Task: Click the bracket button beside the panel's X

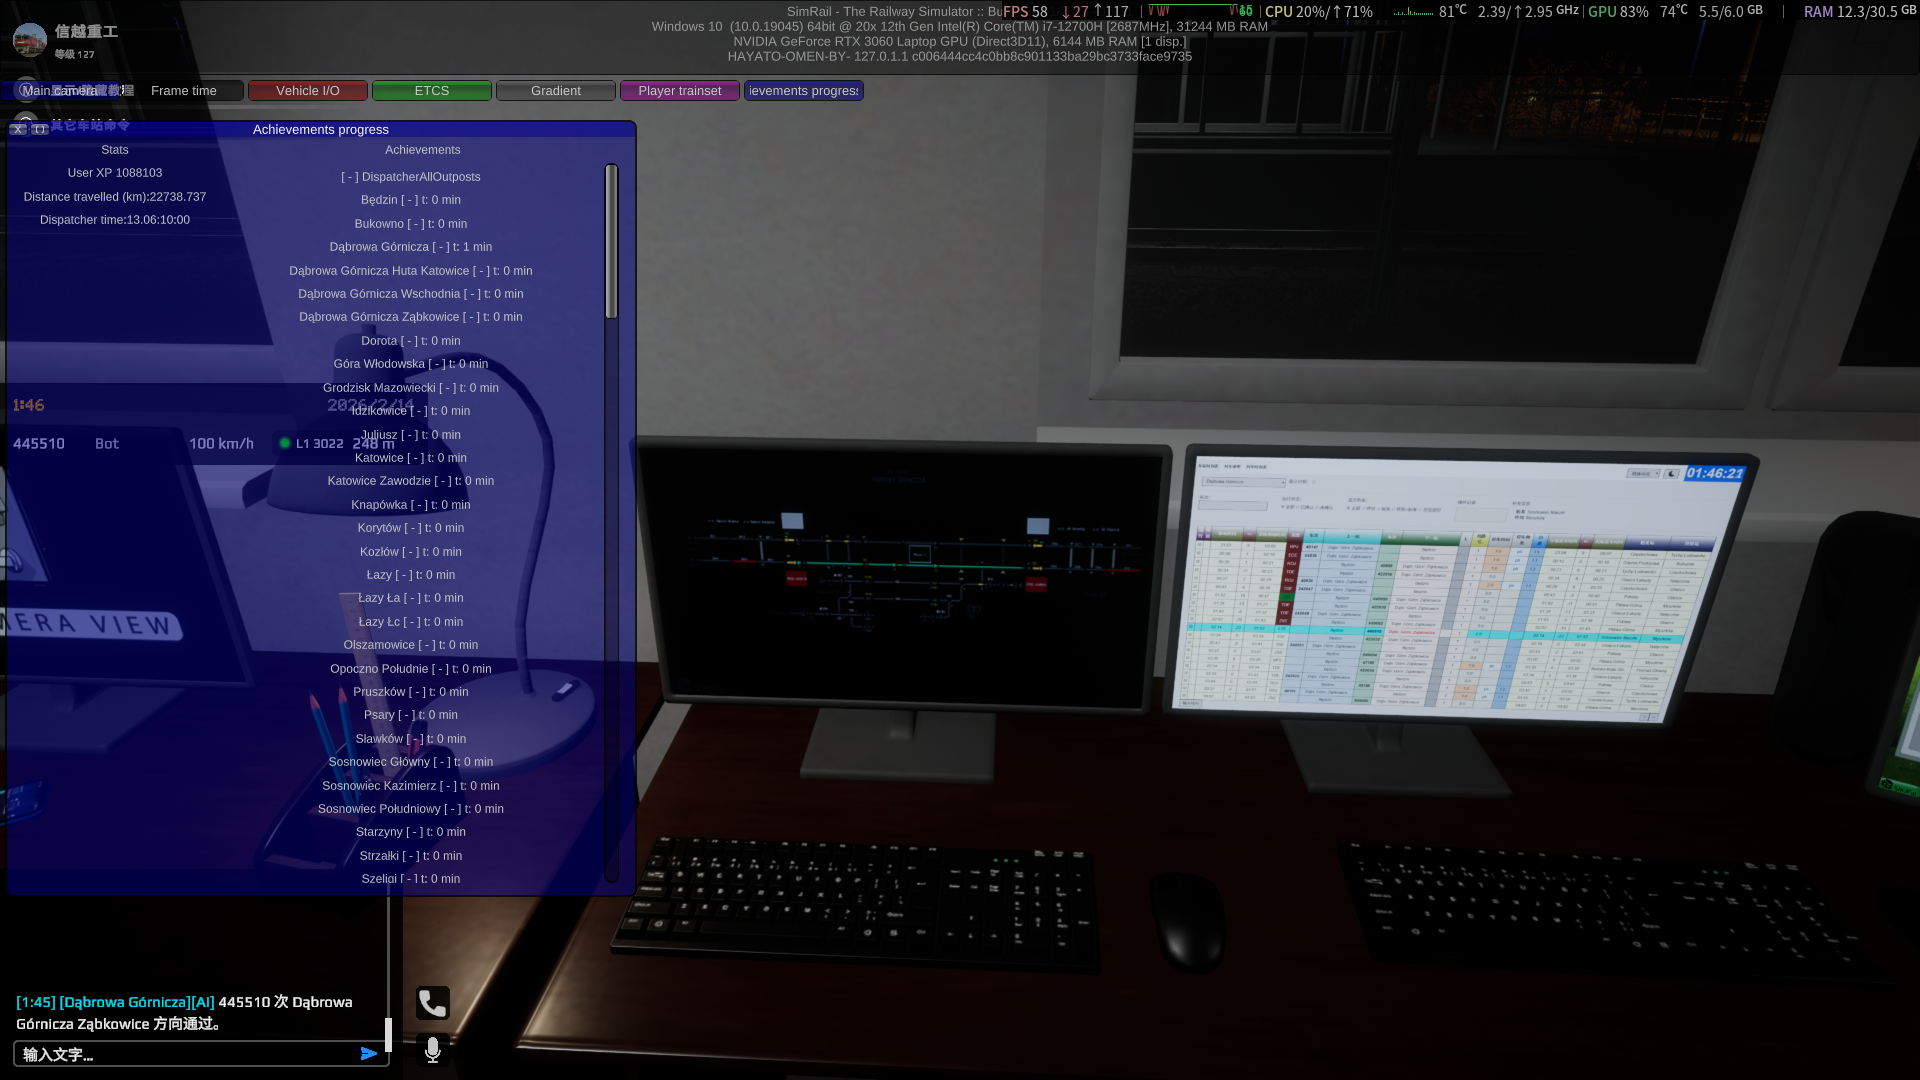Action: pos(40,129)
